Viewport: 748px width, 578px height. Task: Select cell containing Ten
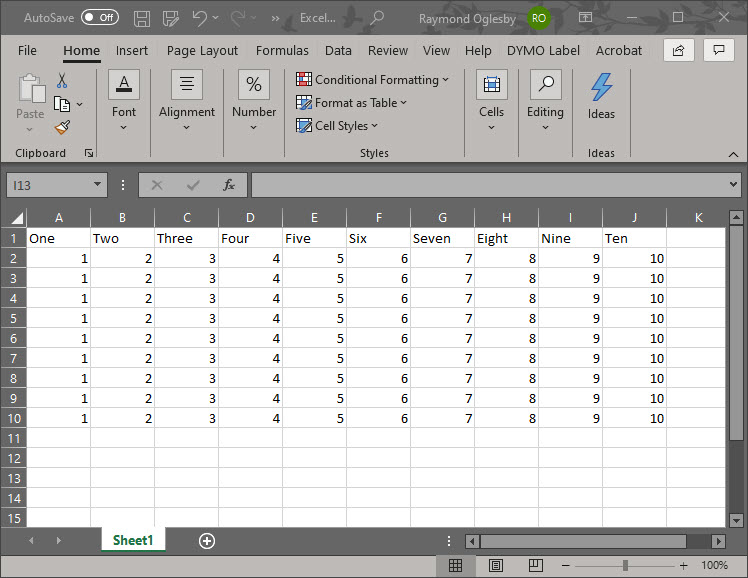[x=634, y=238]
